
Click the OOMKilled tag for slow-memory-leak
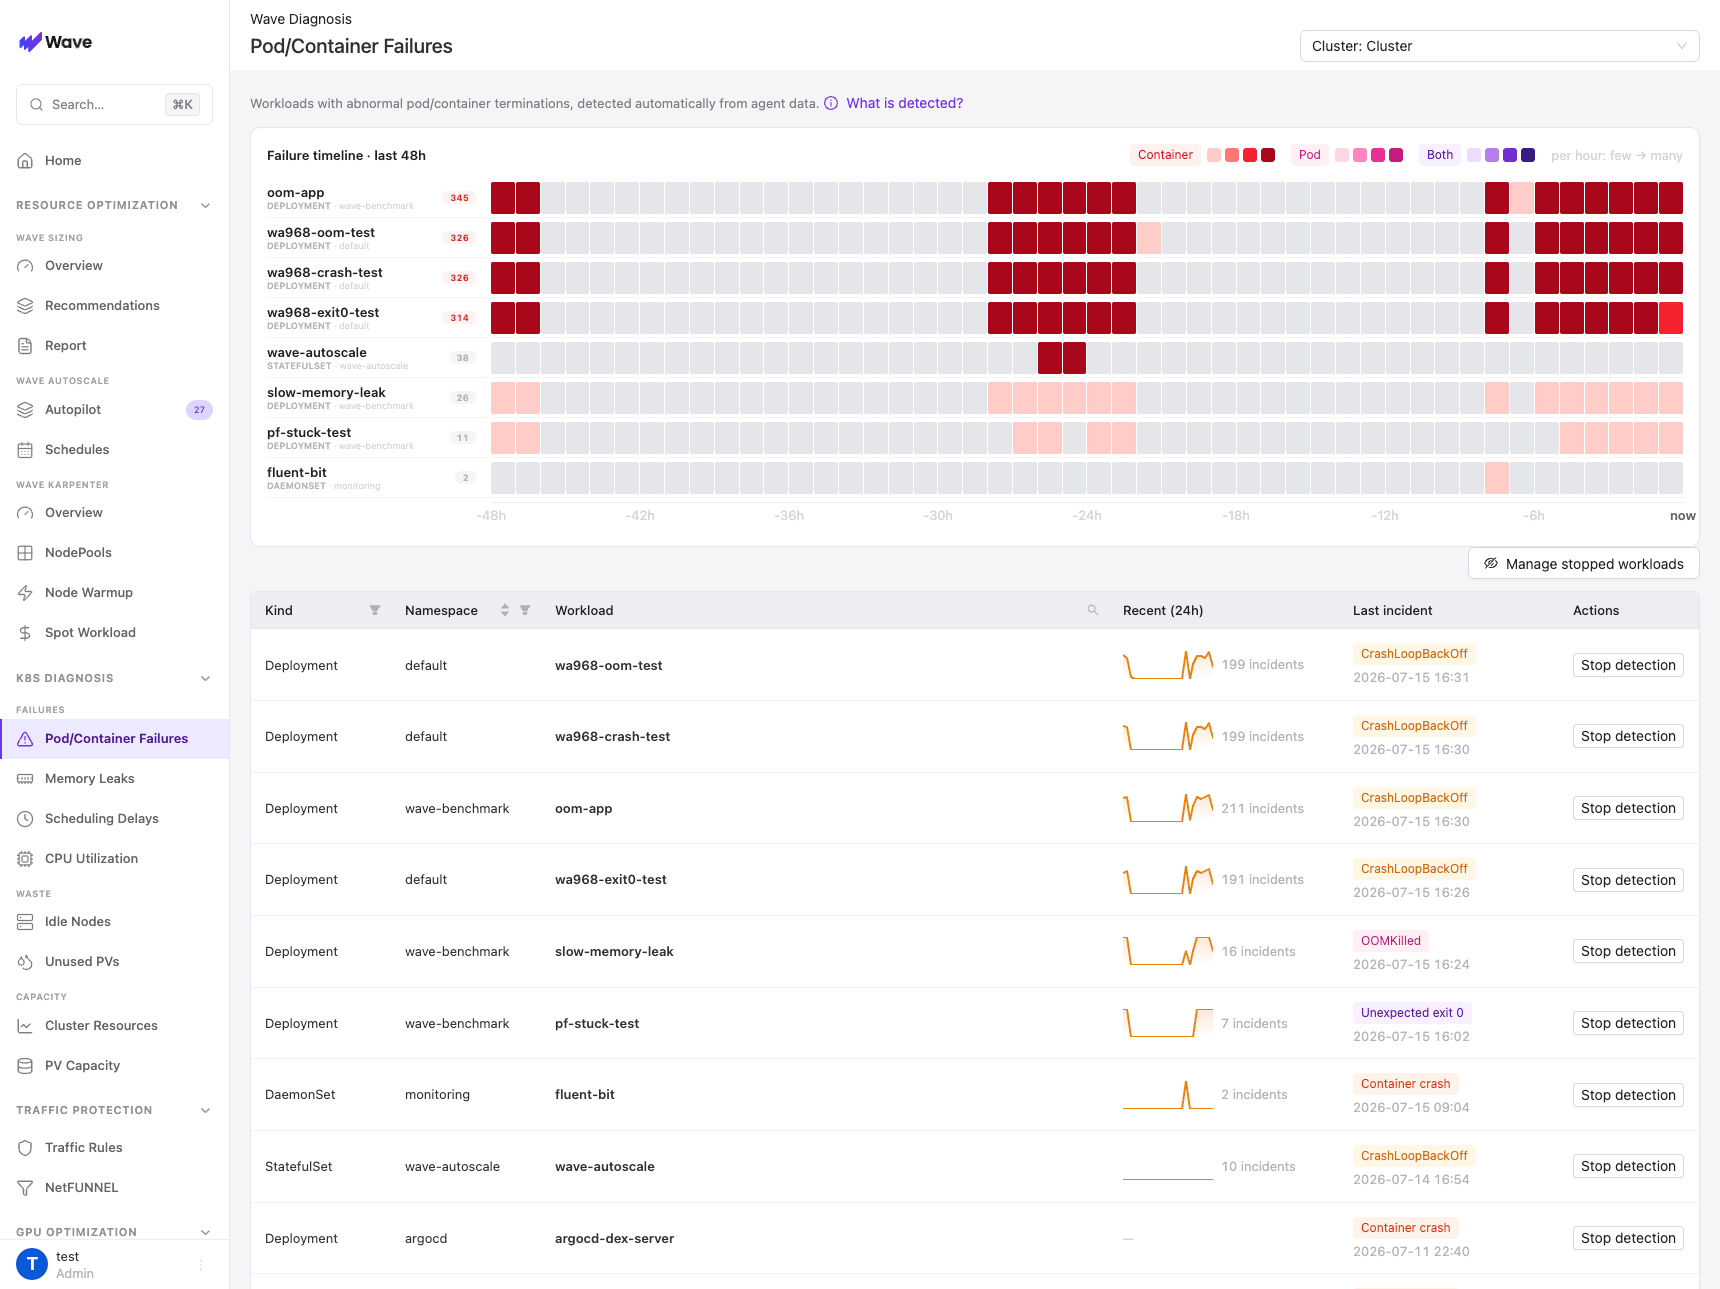(x=1391, y=941)
